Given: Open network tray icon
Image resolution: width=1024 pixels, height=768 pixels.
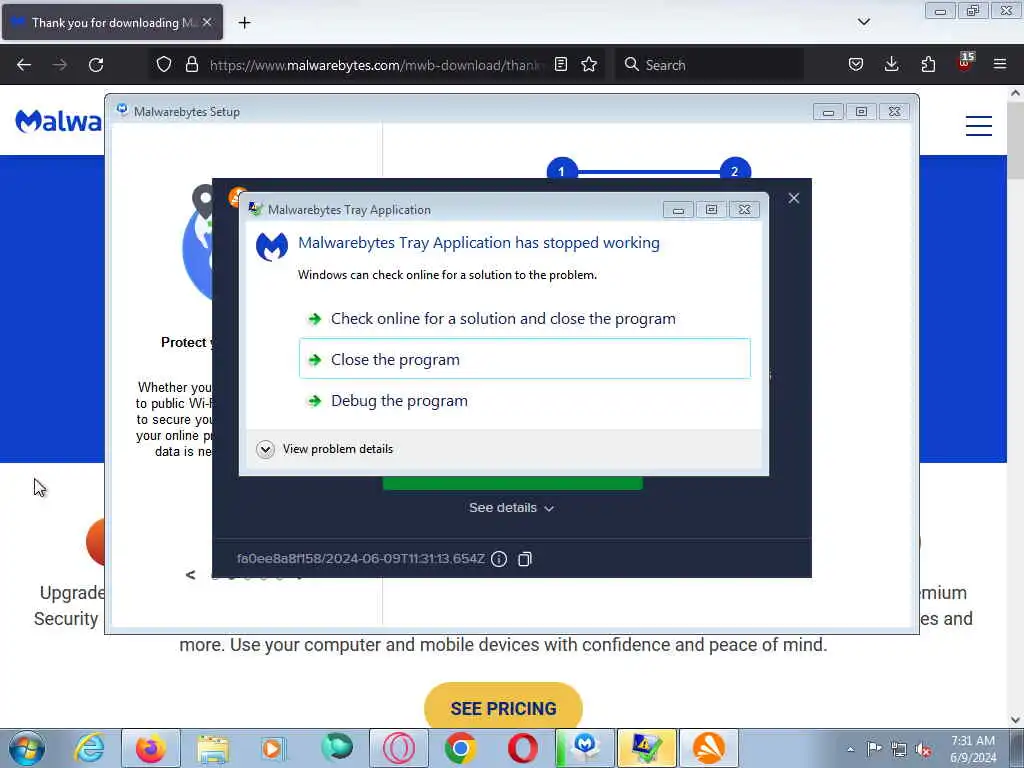Looking at the screenshot, I should pos(899,749).
